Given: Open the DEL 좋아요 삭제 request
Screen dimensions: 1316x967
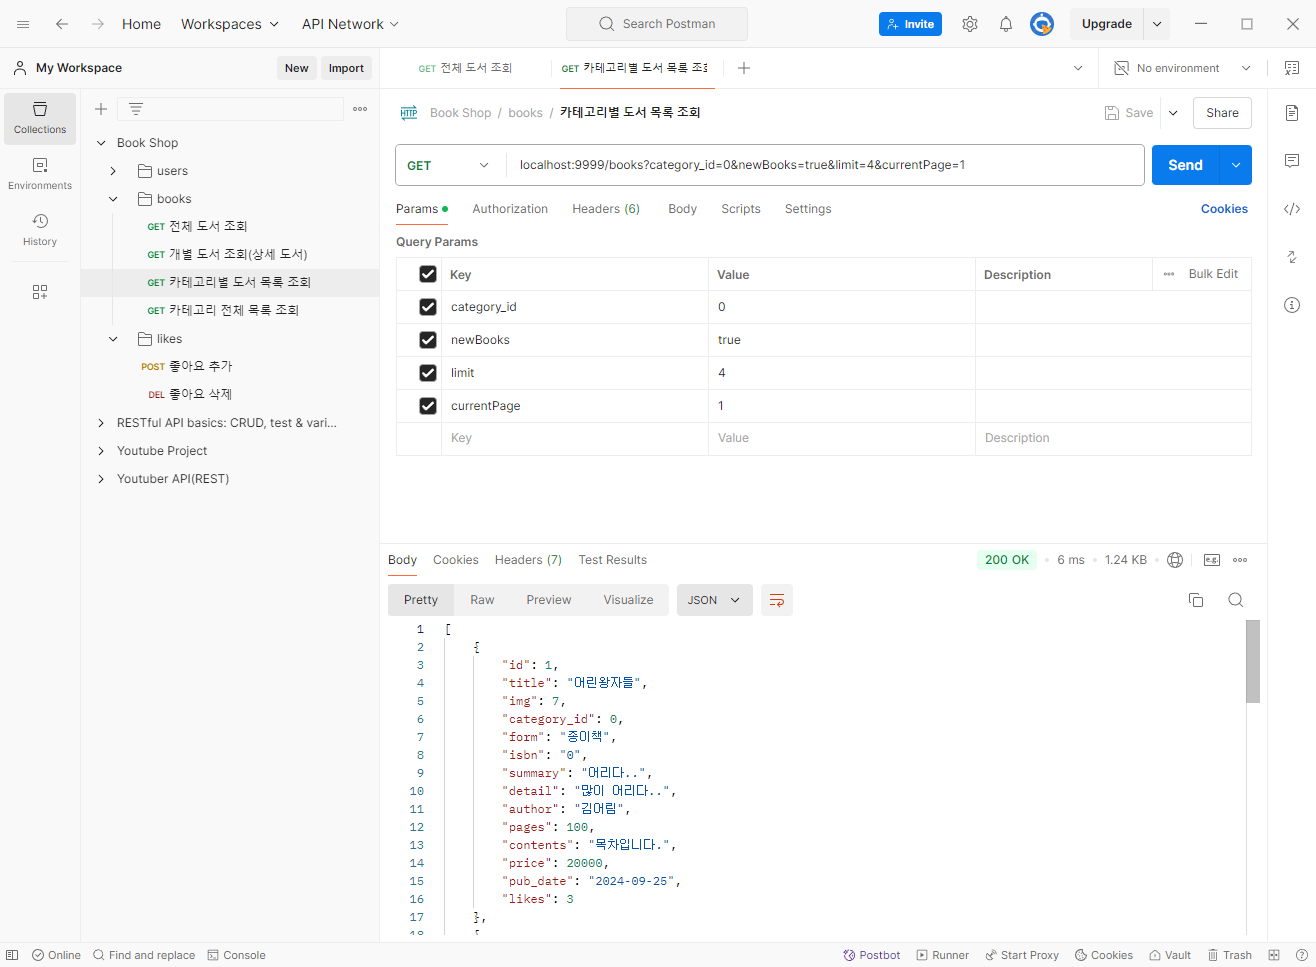Looking at the screenshot, I should (x=190, y=394).
